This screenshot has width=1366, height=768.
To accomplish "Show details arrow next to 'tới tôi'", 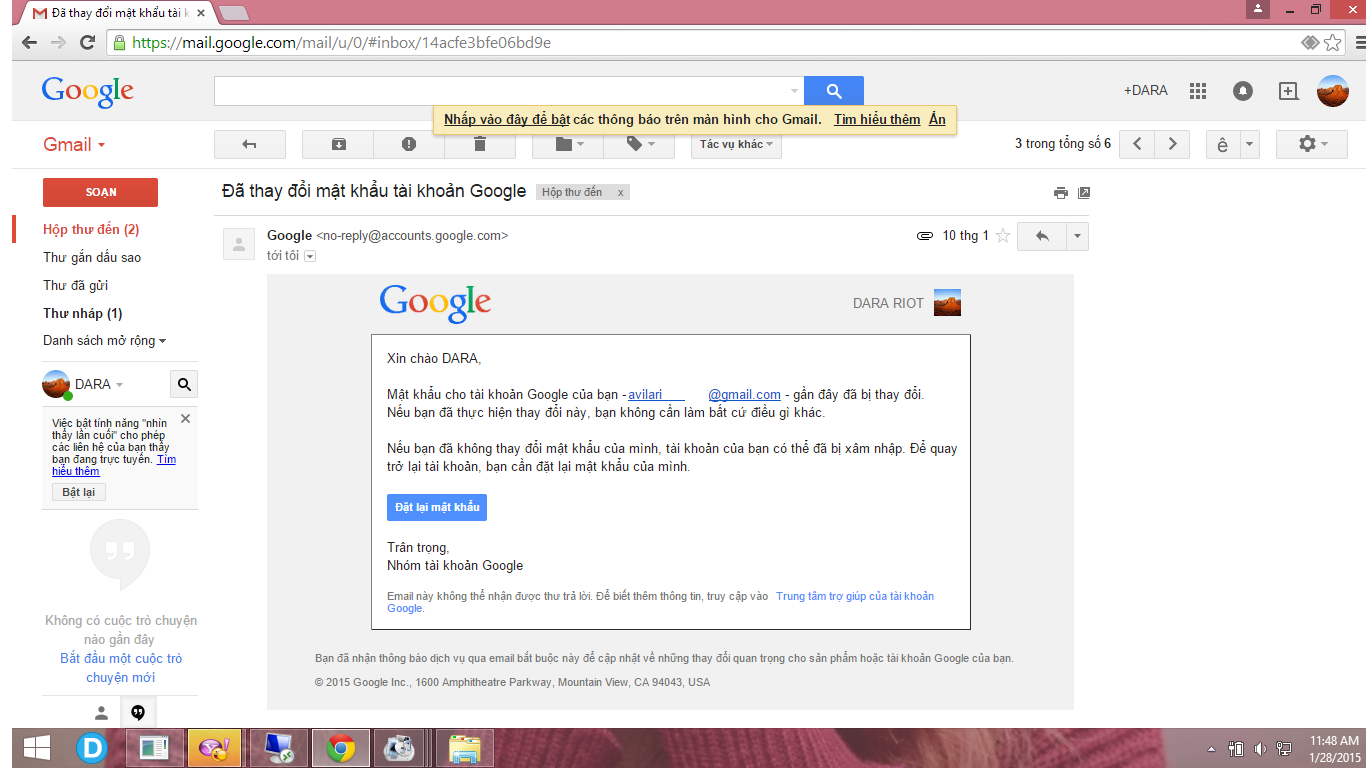I will click(x=310, y=256).
